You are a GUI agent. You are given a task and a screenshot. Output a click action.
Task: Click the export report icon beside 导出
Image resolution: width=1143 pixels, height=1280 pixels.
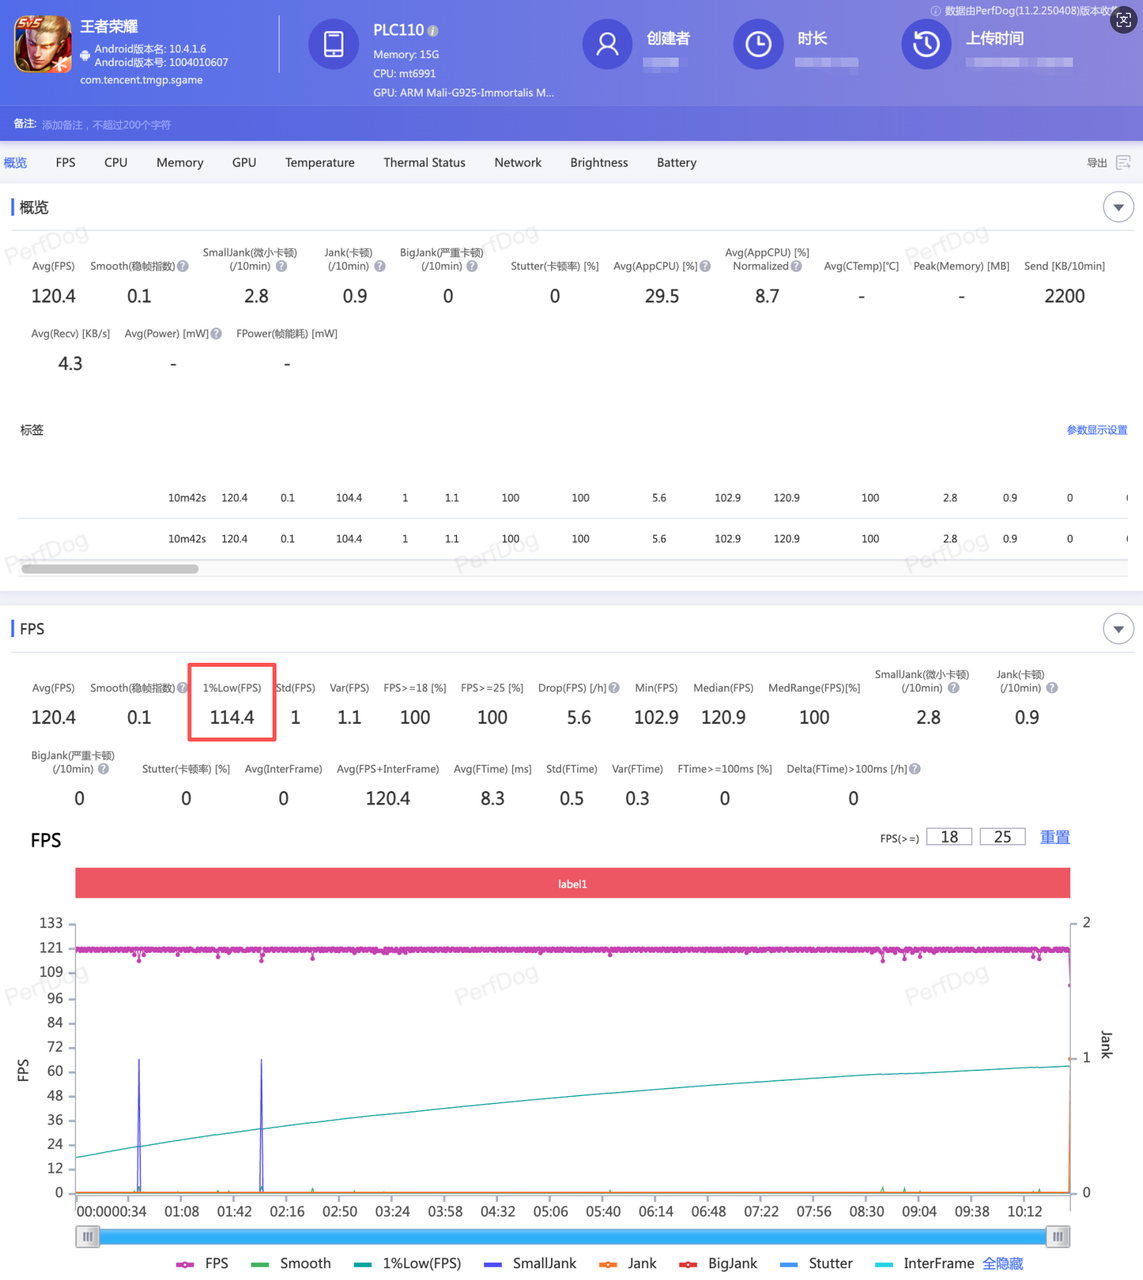[x=1123, y=163]
